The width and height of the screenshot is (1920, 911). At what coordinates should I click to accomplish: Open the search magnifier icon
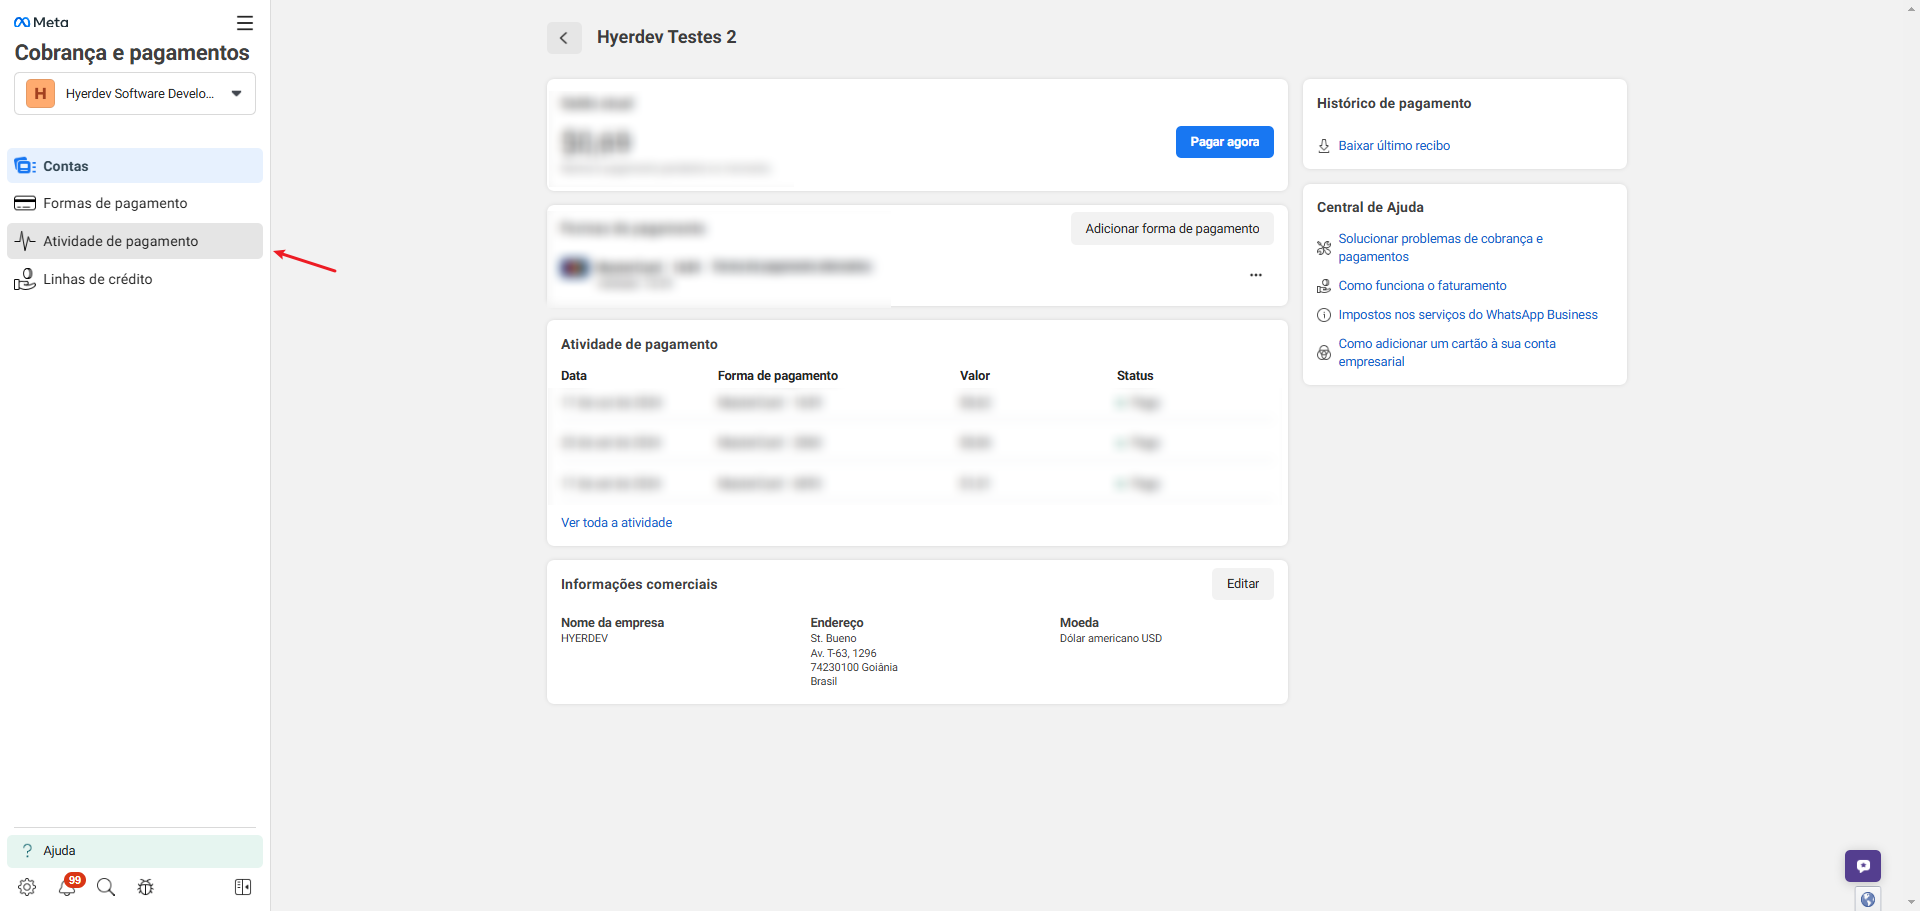pos(106,887)
